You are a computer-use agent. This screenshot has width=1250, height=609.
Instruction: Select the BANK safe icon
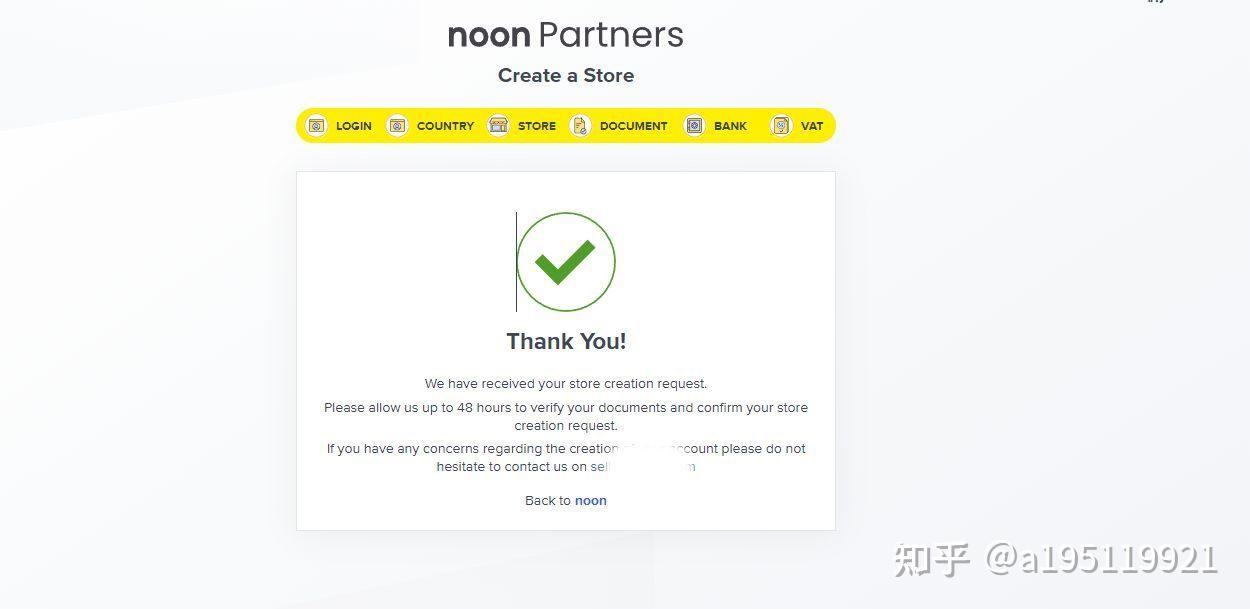(x=694, y=125)
